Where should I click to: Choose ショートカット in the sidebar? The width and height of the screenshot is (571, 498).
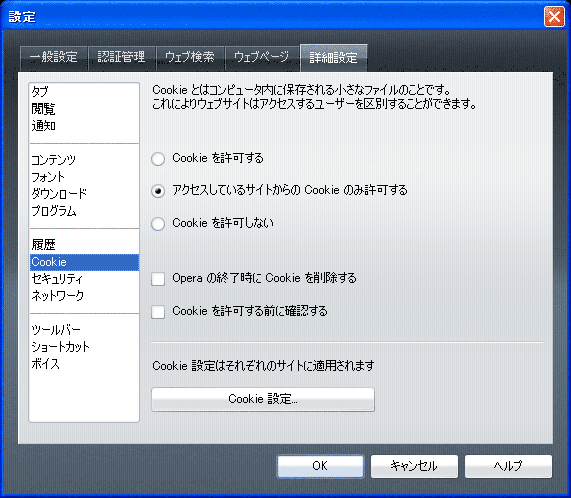[x=84, y=347]
